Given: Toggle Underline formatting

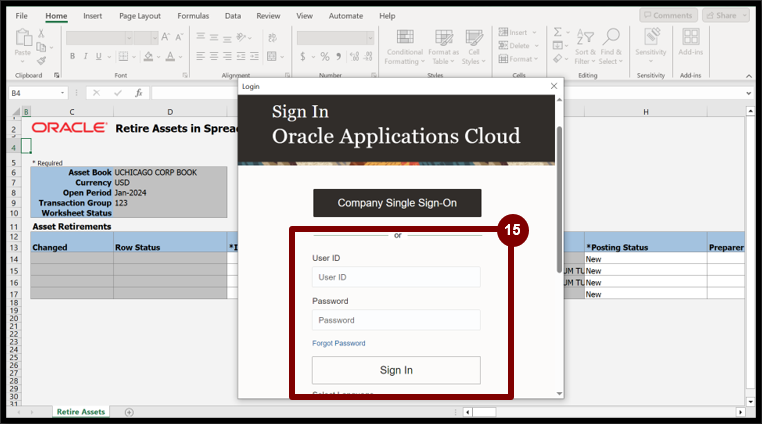Looking at the screenshot, I should 99,56.
